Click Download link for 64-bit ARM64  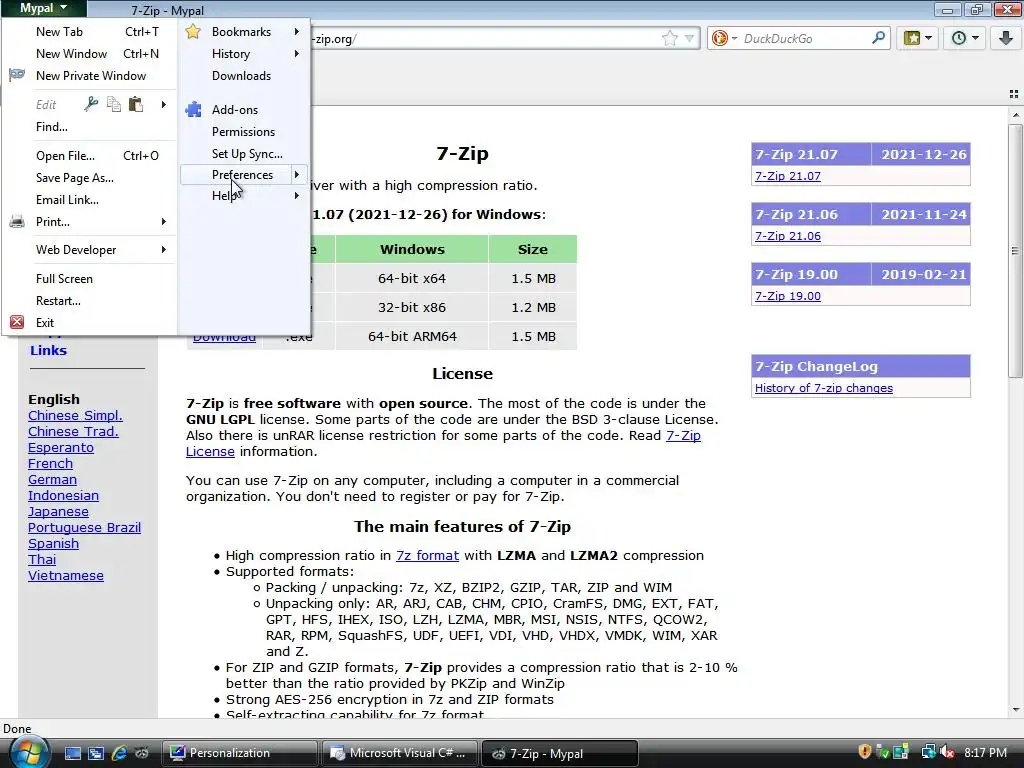(224, 338)
